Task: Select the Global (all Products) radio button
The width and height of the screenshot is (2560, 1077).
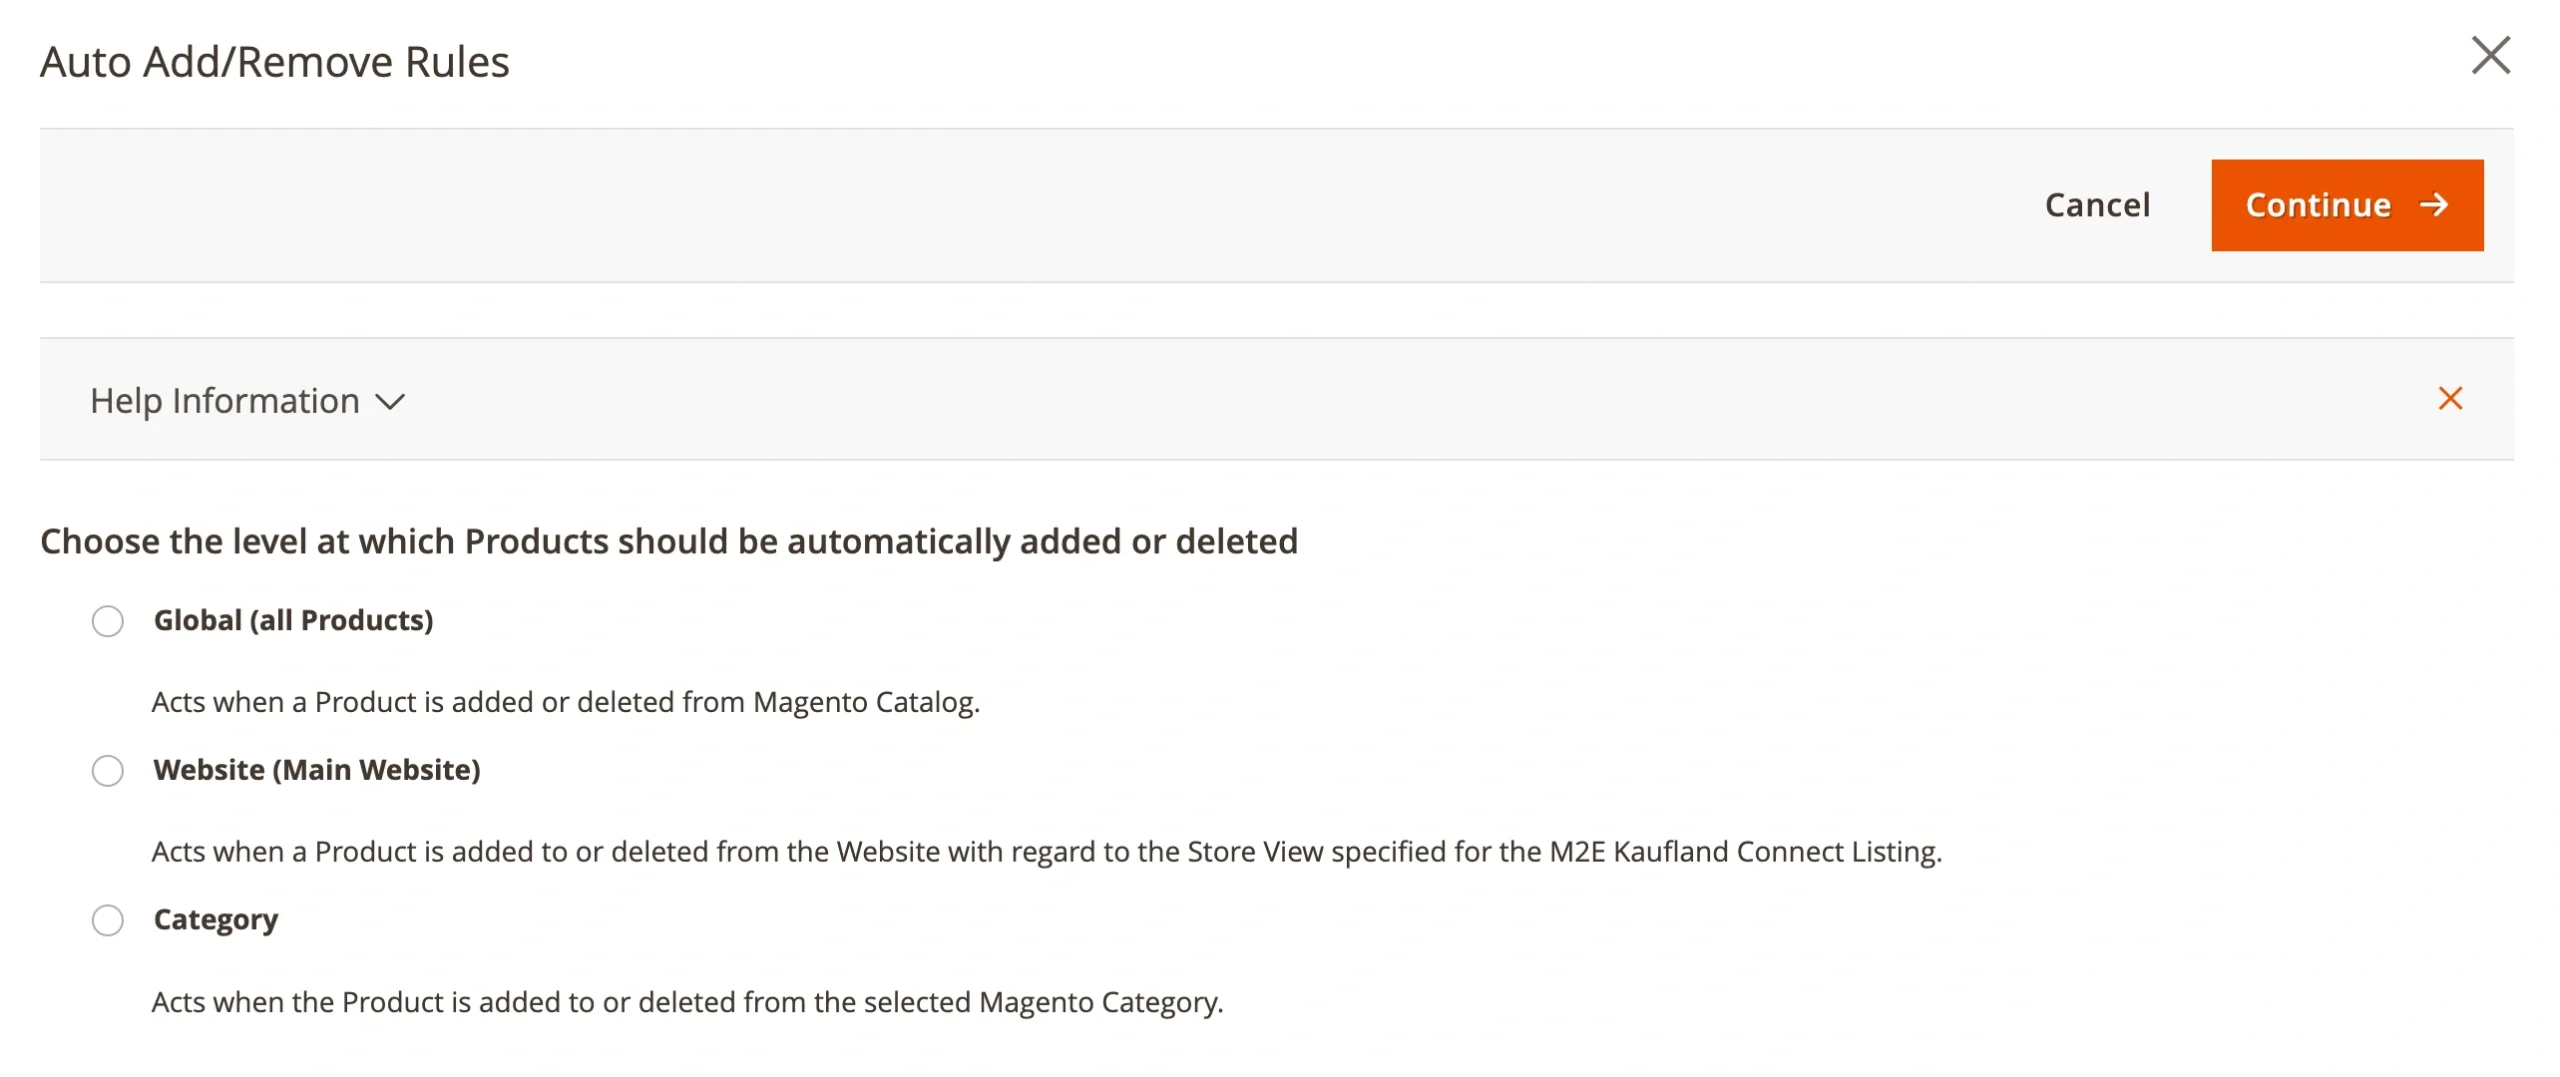Action: (108, 621)
